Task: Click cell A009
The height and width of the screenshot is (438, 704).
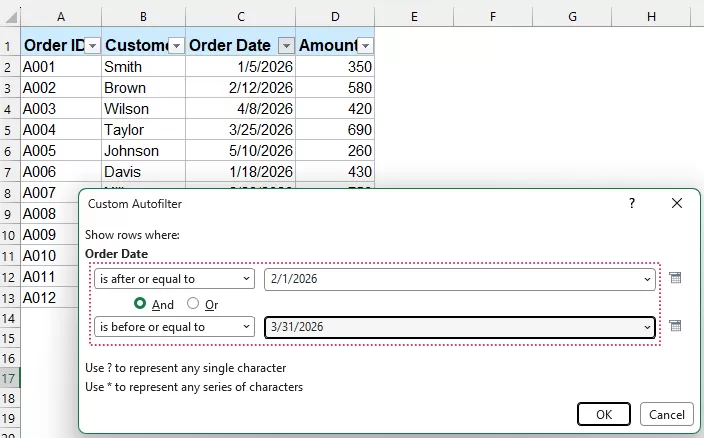Action: point(49,235)
